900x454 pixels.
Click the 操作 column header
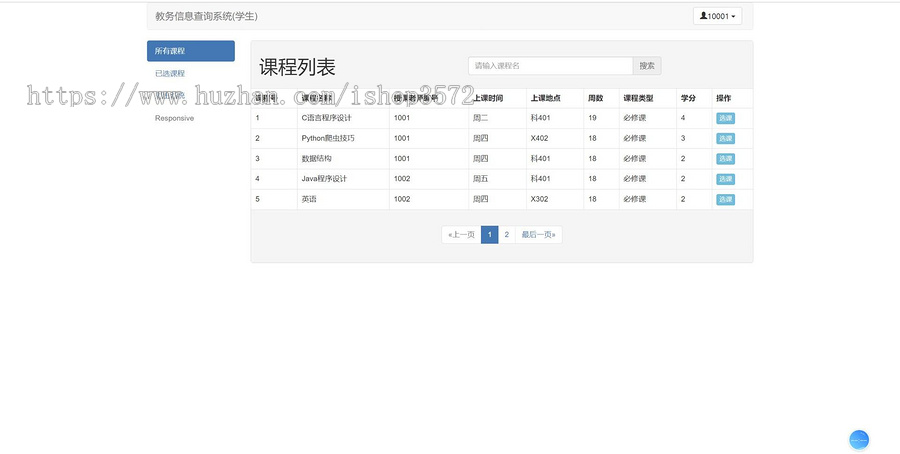pos(724,98)
